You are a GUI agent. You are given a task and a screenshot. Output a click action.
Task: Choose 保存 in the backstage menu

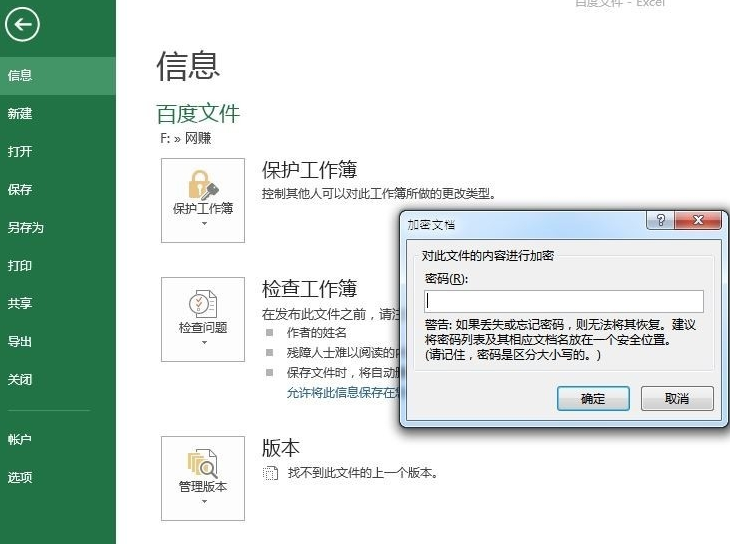58,190
